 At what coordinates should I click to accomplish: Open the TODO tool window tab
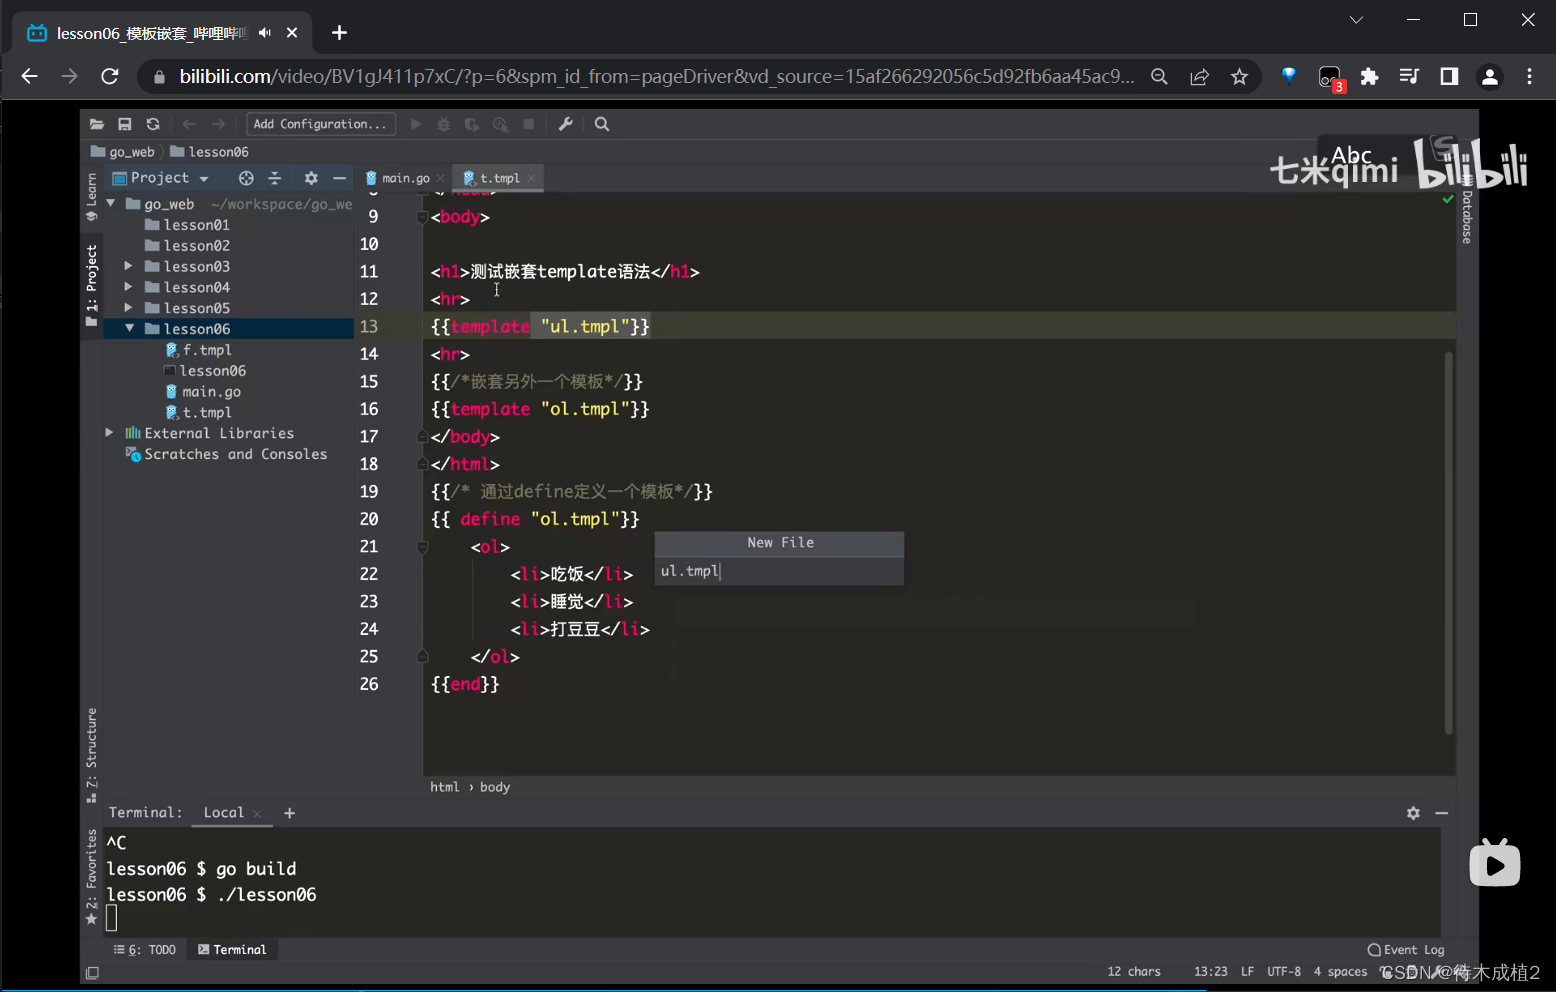click(x=145, y=950)
